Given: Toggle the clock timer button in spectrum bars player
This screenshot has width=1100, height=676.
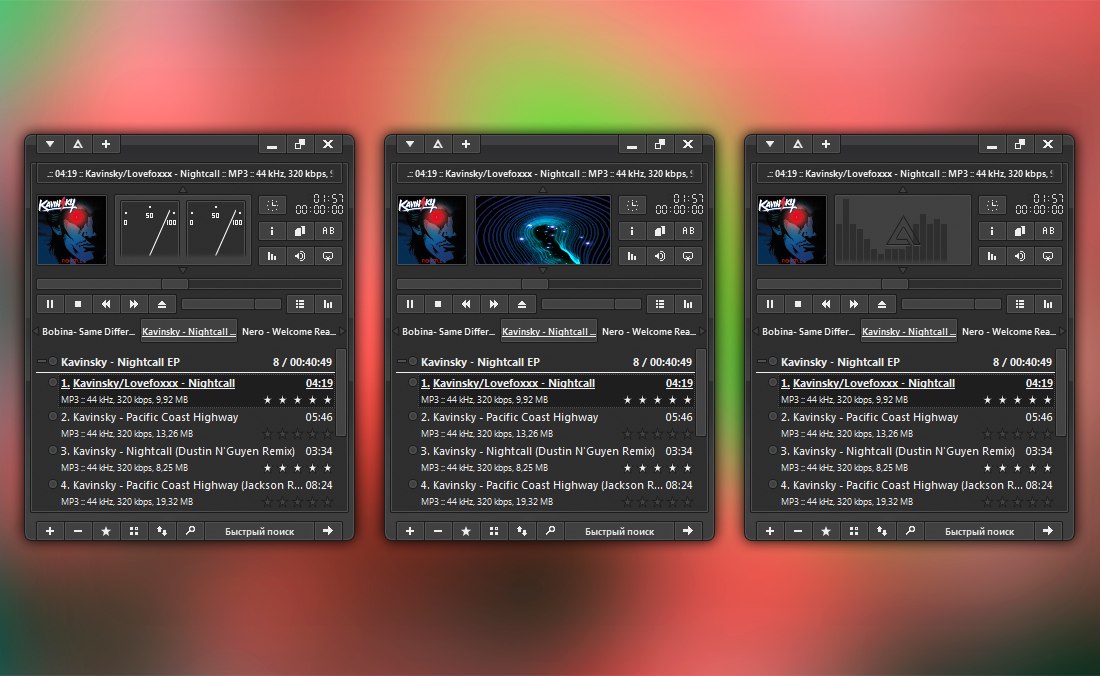Looking at the screenshot, I should point(992,205).
